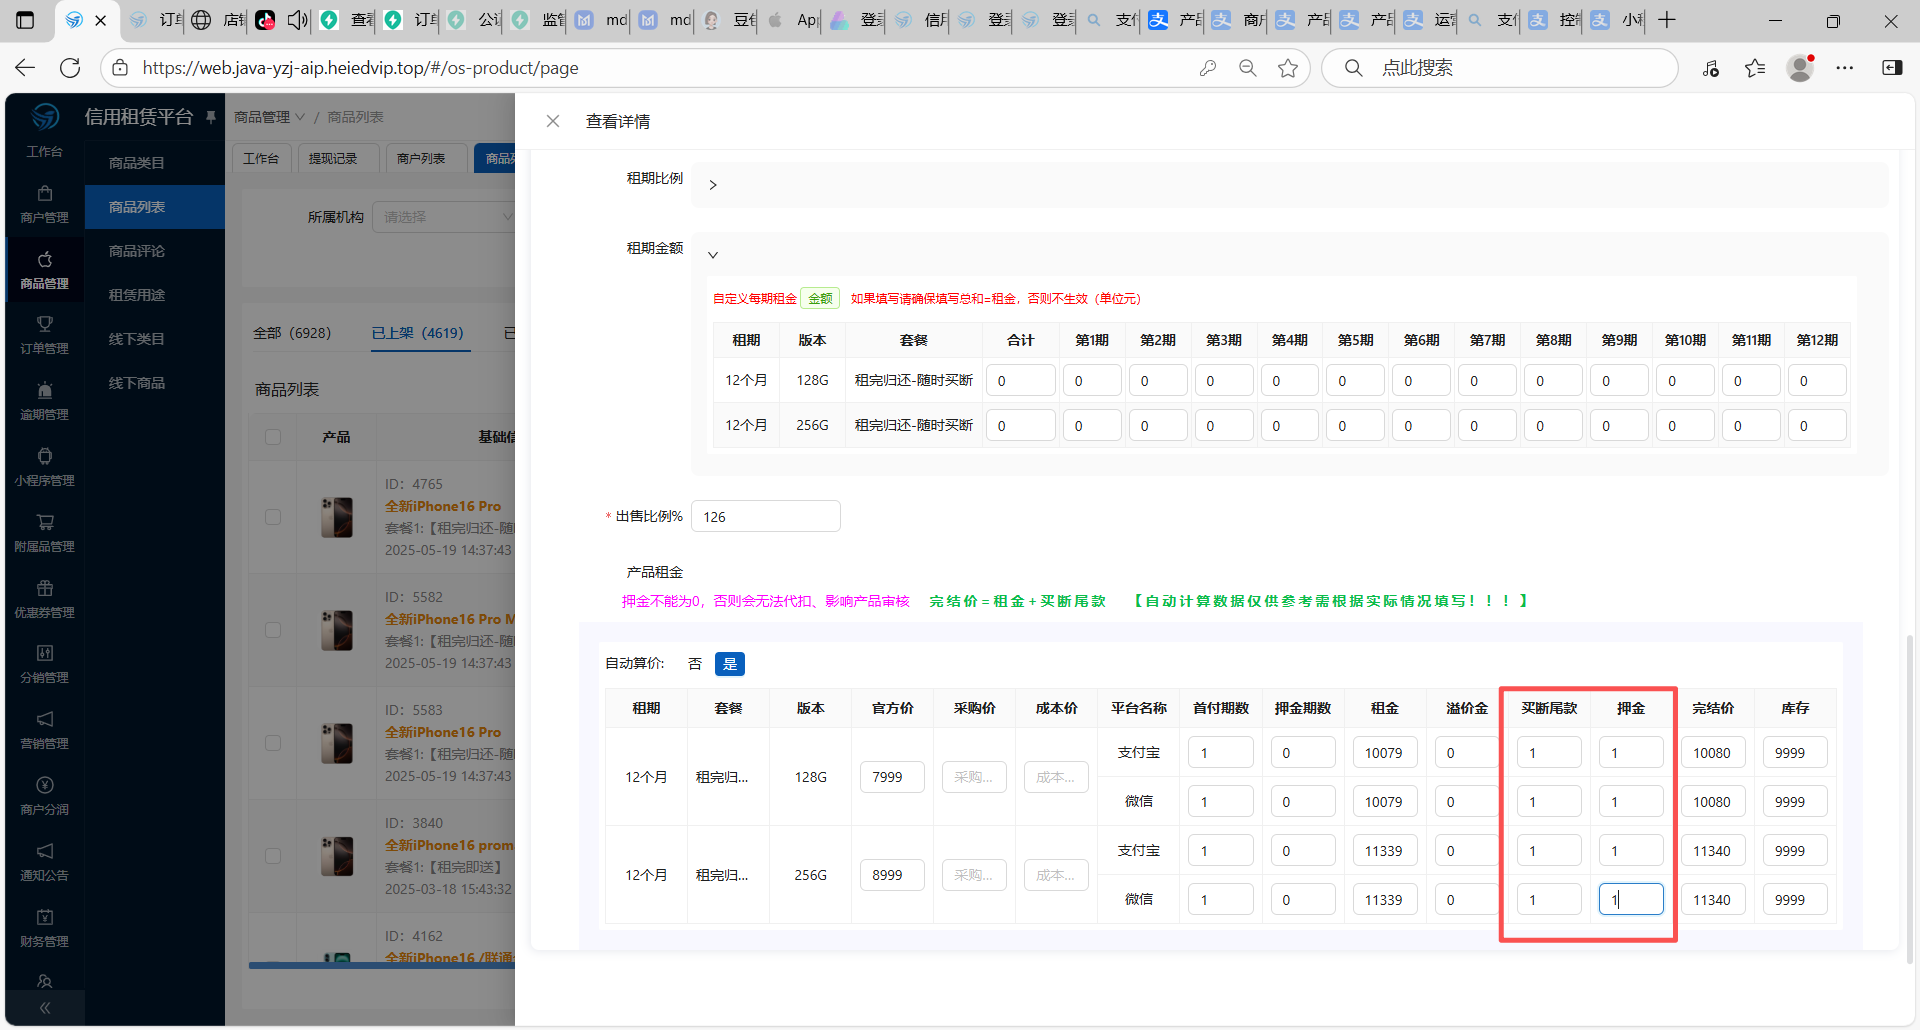Unpin the sidebar with pin icon

pos(210,117)
